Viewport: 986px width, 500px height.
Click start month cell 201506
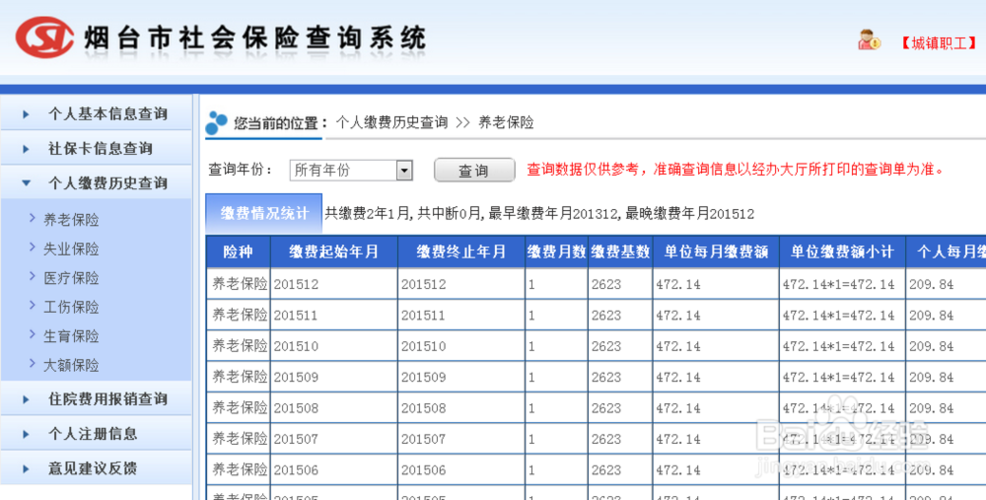(x=334, y=470)
